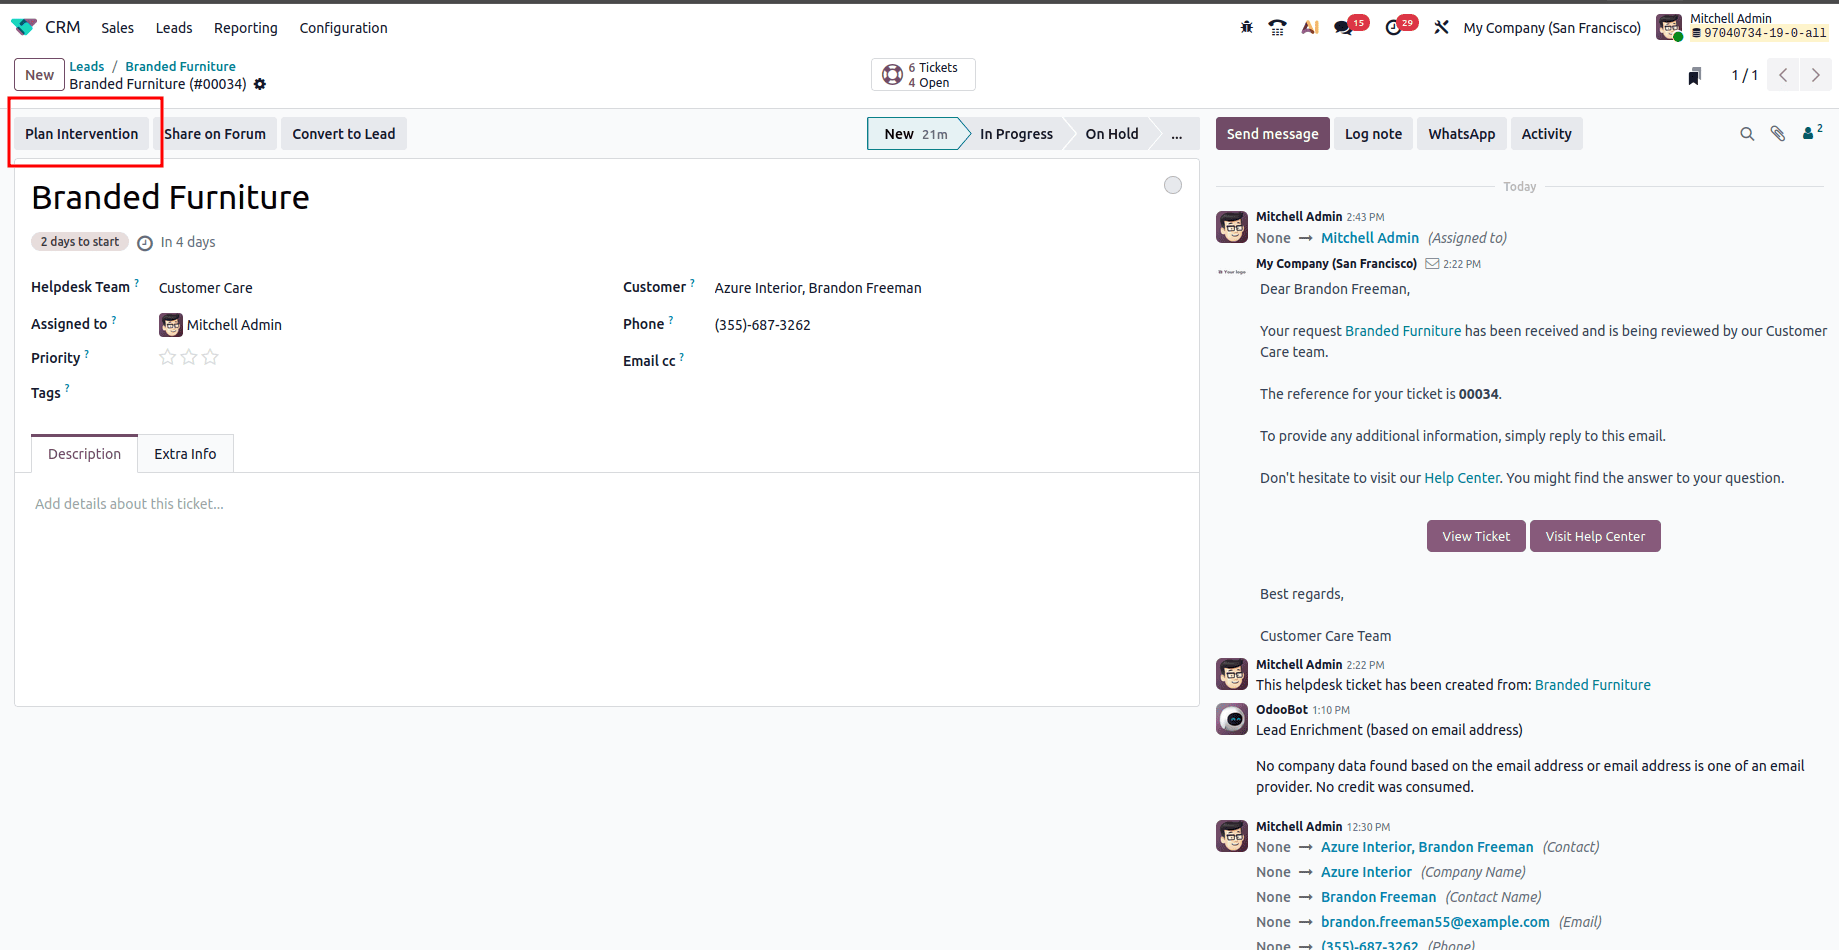Screen dimensions: 1839x950
Task: Click the Plan Intervention button
Action: [x=82, y=133]
